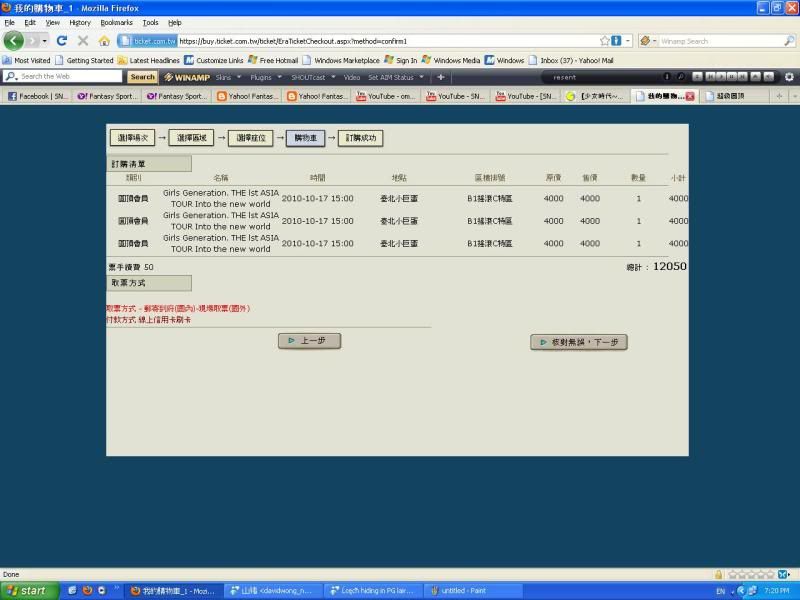Open the File menu
Screen dimensions: 800x600
tap(9, 22)
